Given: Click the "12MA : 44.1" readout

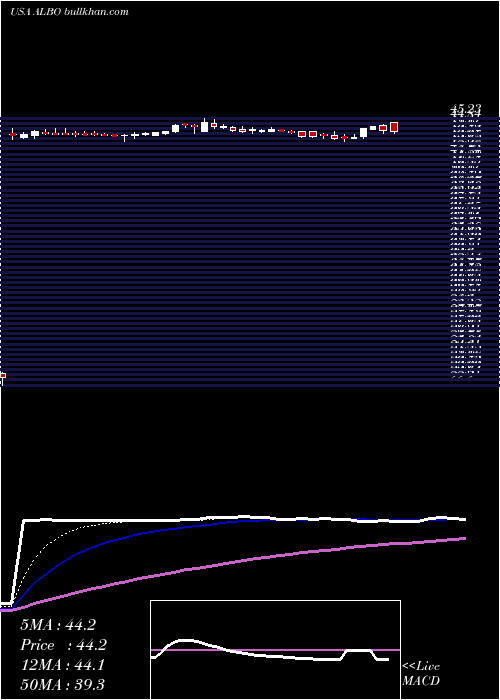Looking at the screenshot, I should 62,665.
